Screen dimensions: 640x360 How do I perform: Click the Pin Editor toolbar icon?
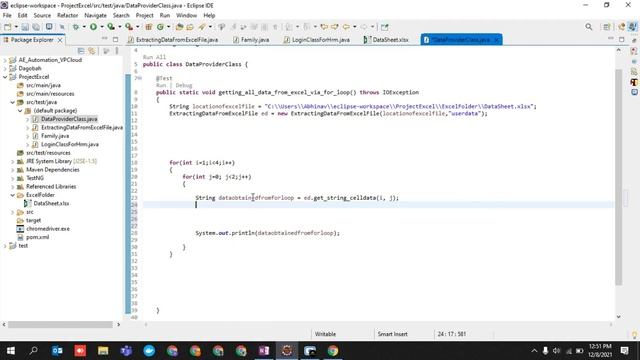click(384, 27)
